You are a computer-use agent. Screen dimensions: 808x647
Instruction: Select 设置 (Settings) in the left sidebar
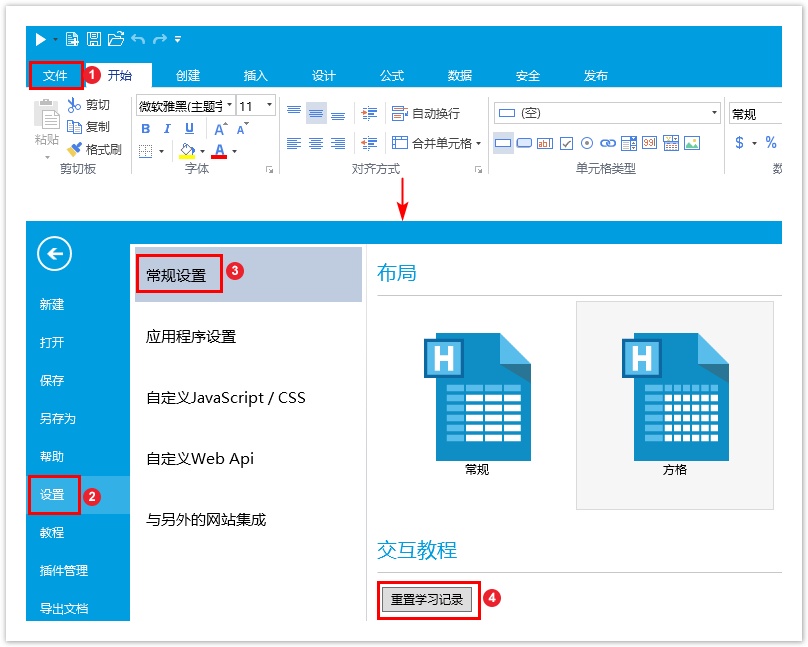coord(53,494)
